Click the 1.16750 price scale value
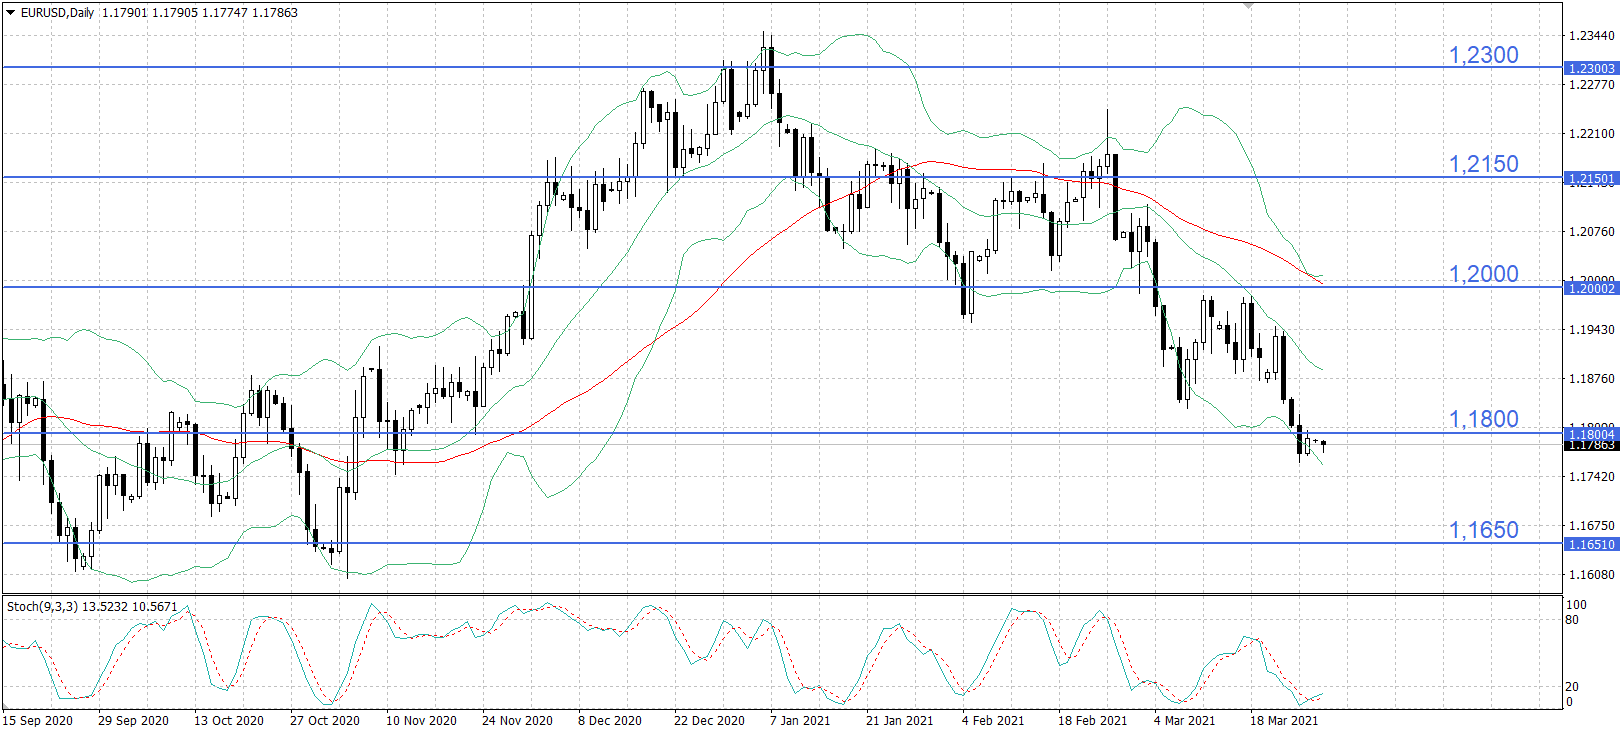This screenshot has width=1624, height=730. pyautogui.click(x=1591, y=525)
